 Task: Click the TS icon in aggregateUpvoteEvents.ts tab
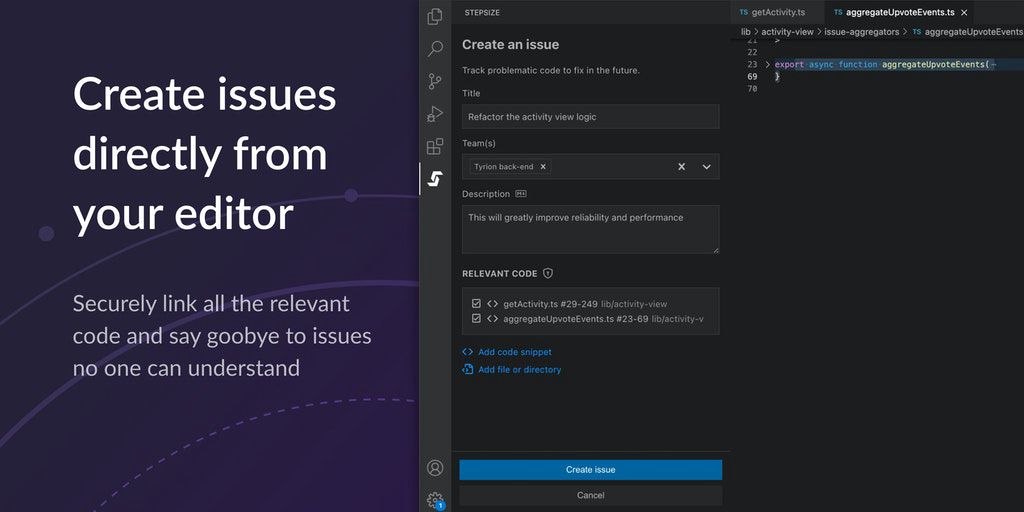[x=838, y=12]
